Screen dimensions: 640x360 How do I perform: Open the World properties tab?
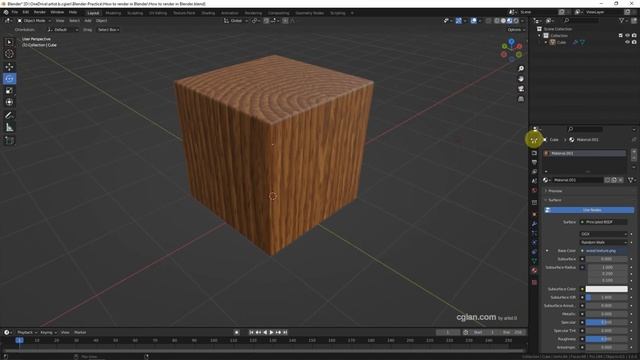coord(534,190)
